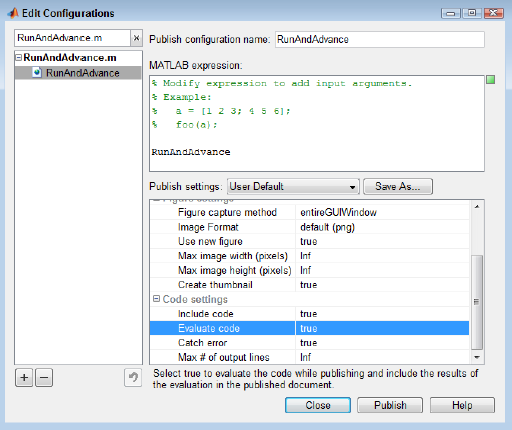Select the Catch error property

(202, 343)
